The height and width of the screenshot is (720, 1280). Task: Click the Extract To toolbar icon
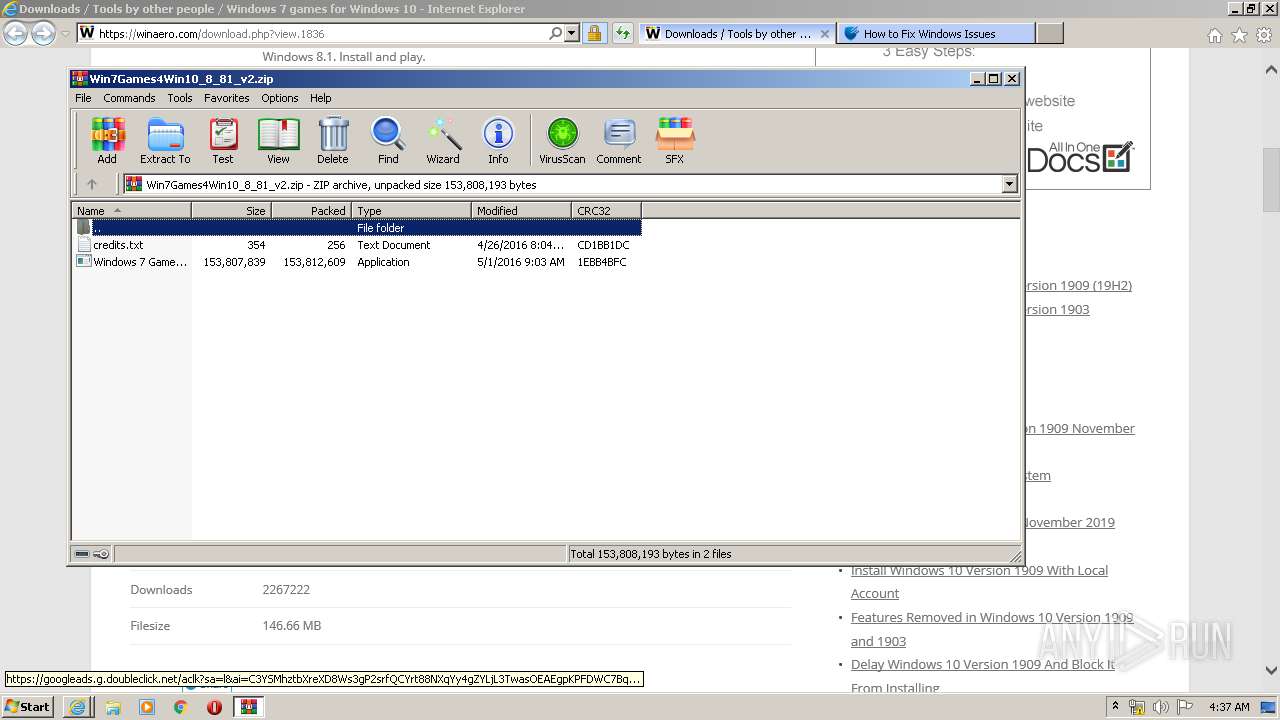point(165,140)
